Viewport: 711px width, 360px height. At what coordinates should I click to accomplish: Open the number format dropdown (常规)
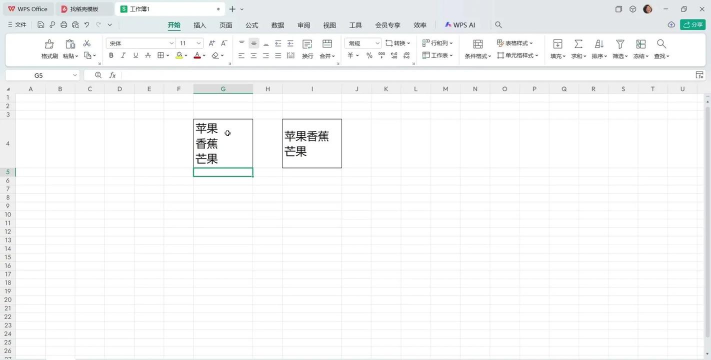pyautogui.click(x=377, y=44)
